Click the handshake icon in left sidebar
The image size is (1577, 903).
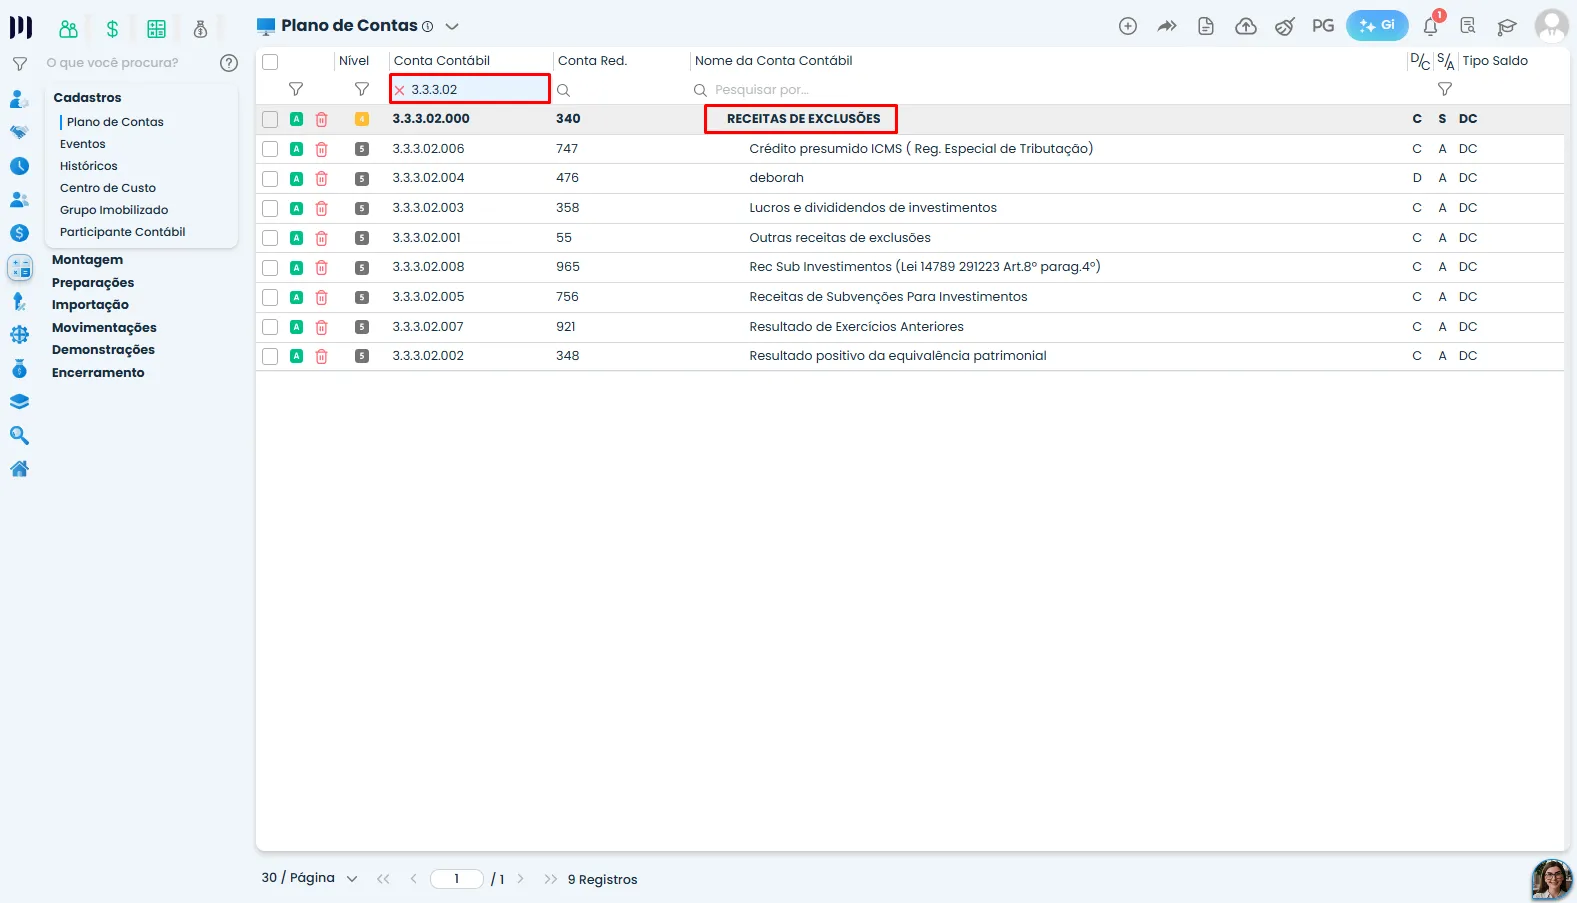click(x=19, y=132)
